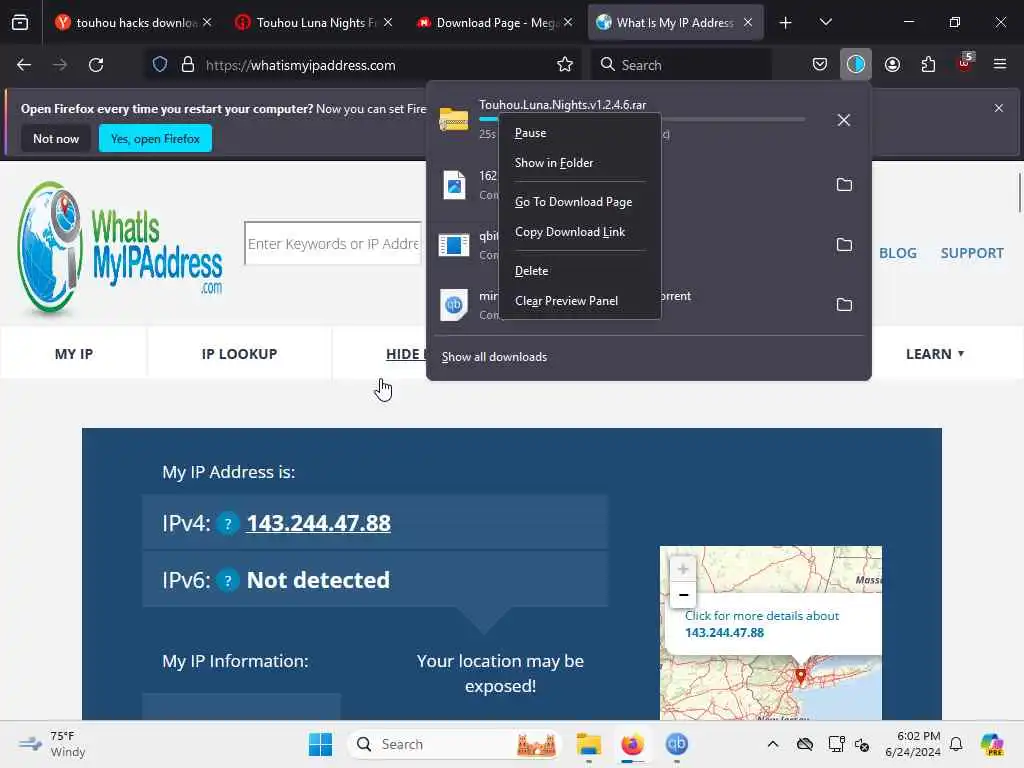Open MY IP navigation item
The image size is (1024, 768).
pyautogui.click(x=74, y=354)
